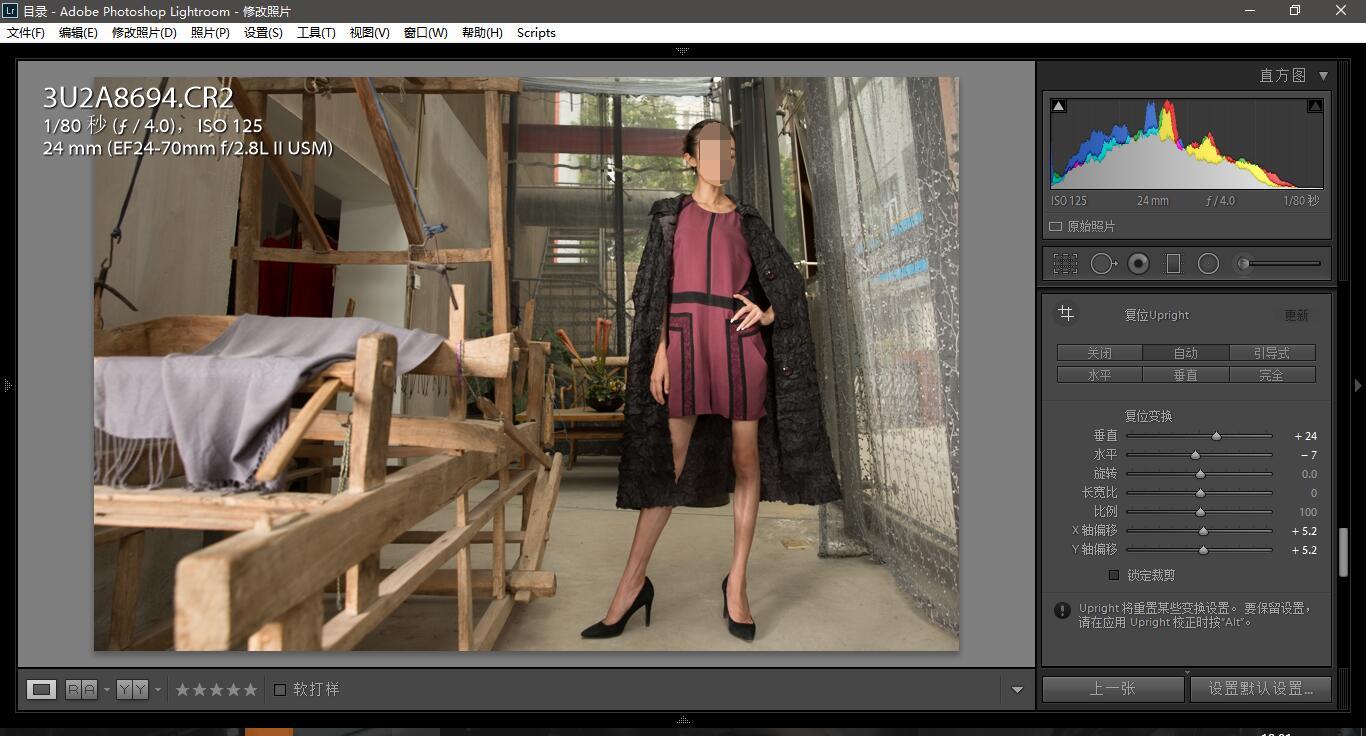
Task: Switch to loupe view mode icon
Action: [x=41, y=689]
